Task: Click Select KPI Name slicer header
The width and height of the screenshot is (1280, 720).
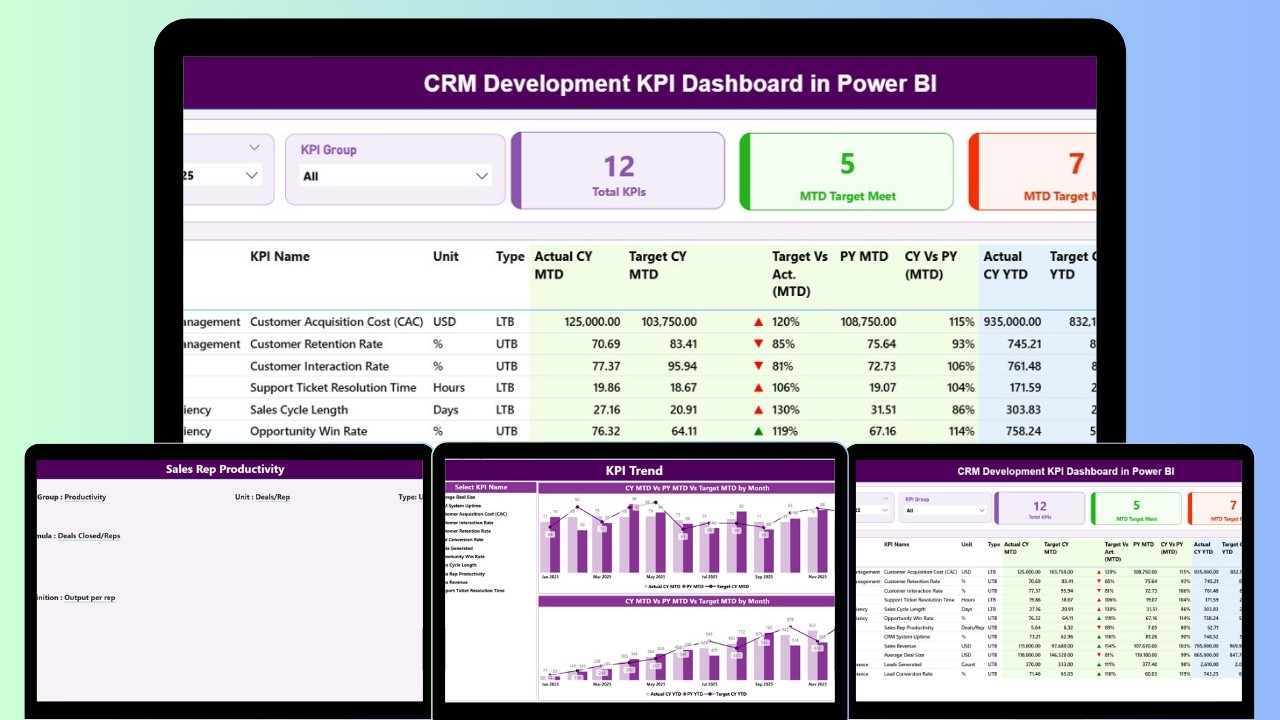Action: (490, 487)
